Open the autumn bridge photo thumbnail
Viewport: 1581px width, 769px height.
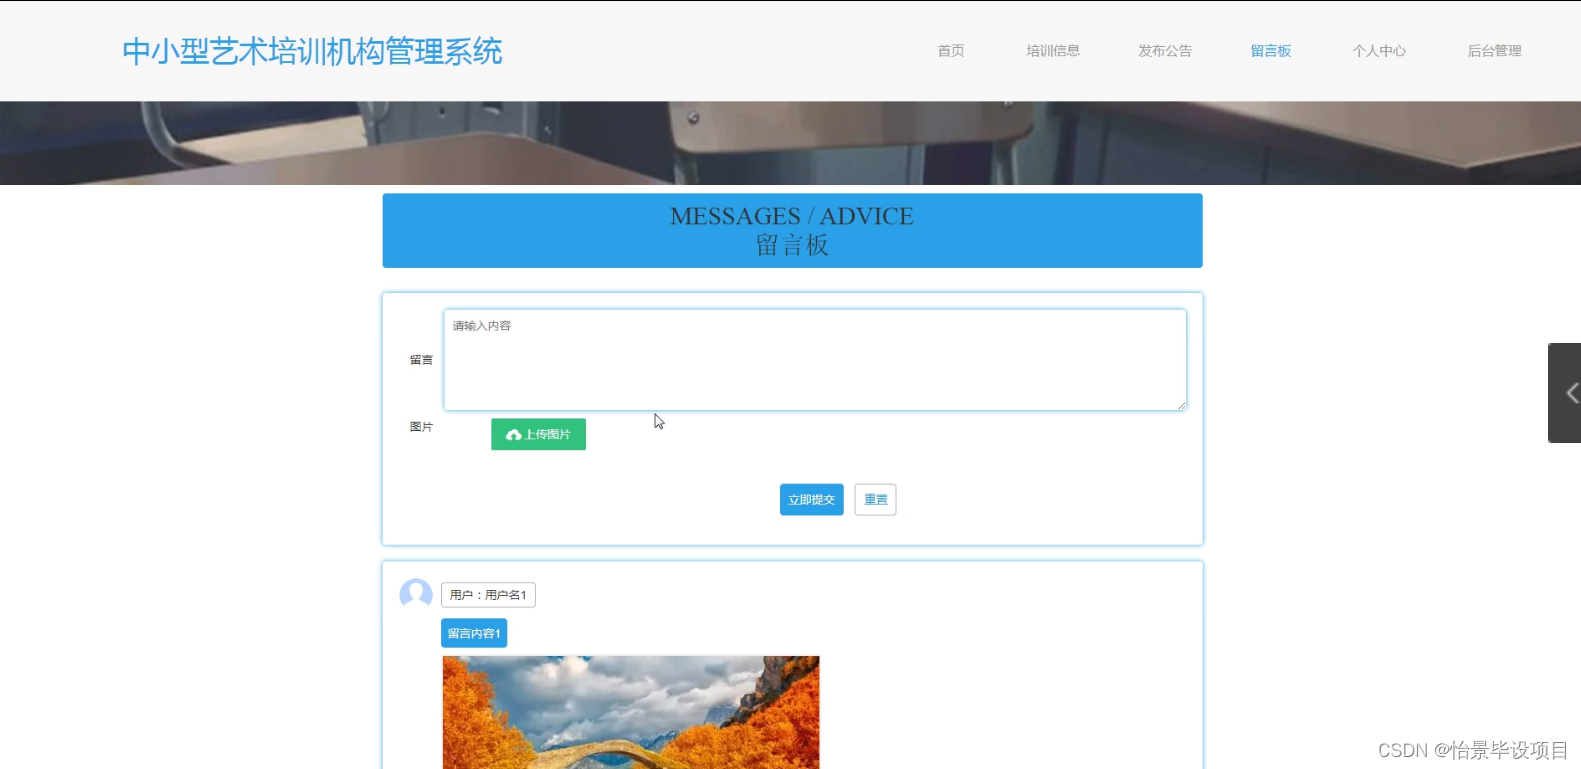pyautogui.click(x=631, y=712)
